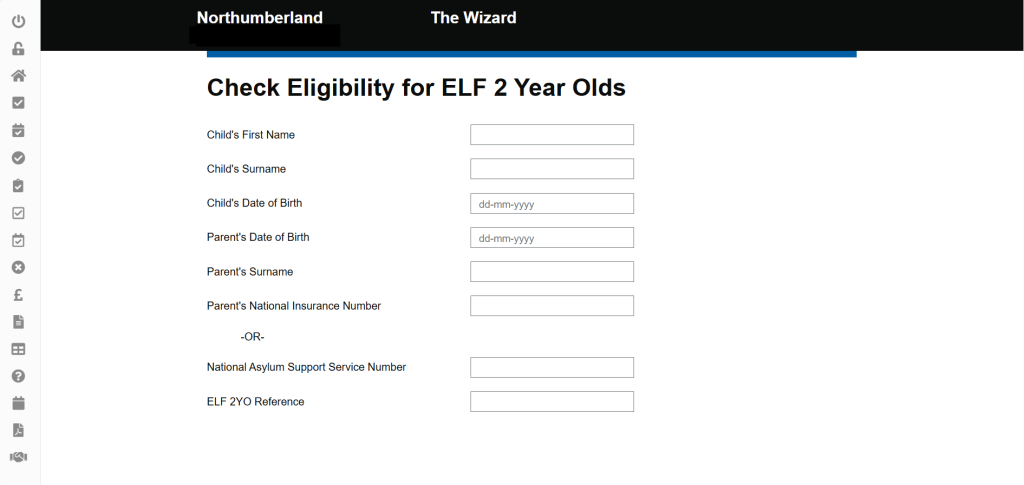Open the question mark help icon

(x=18, y=376)
